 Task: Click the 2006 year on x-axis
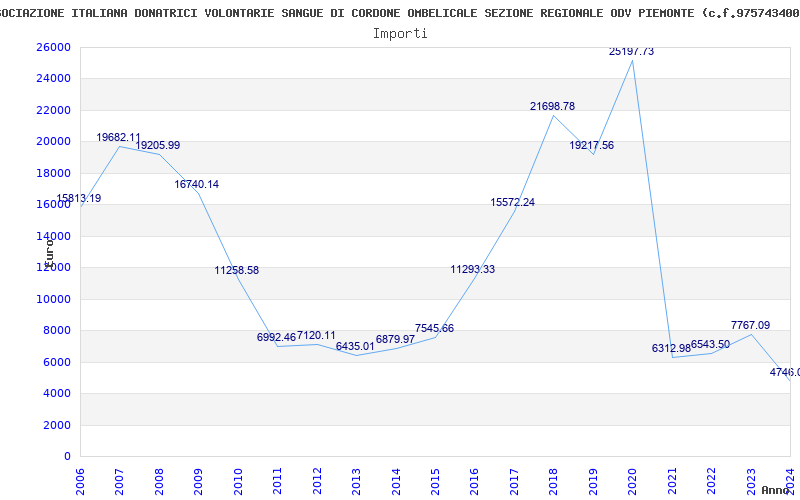pos(81,478)
